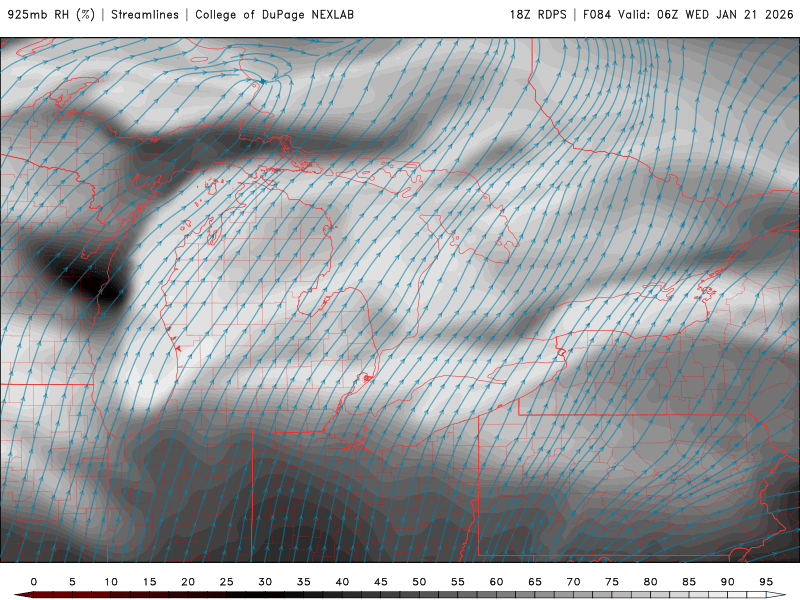Click the '0' value on the scale
Screen dimensions: 800x600
pyautogui.click(x=34, y=582)
